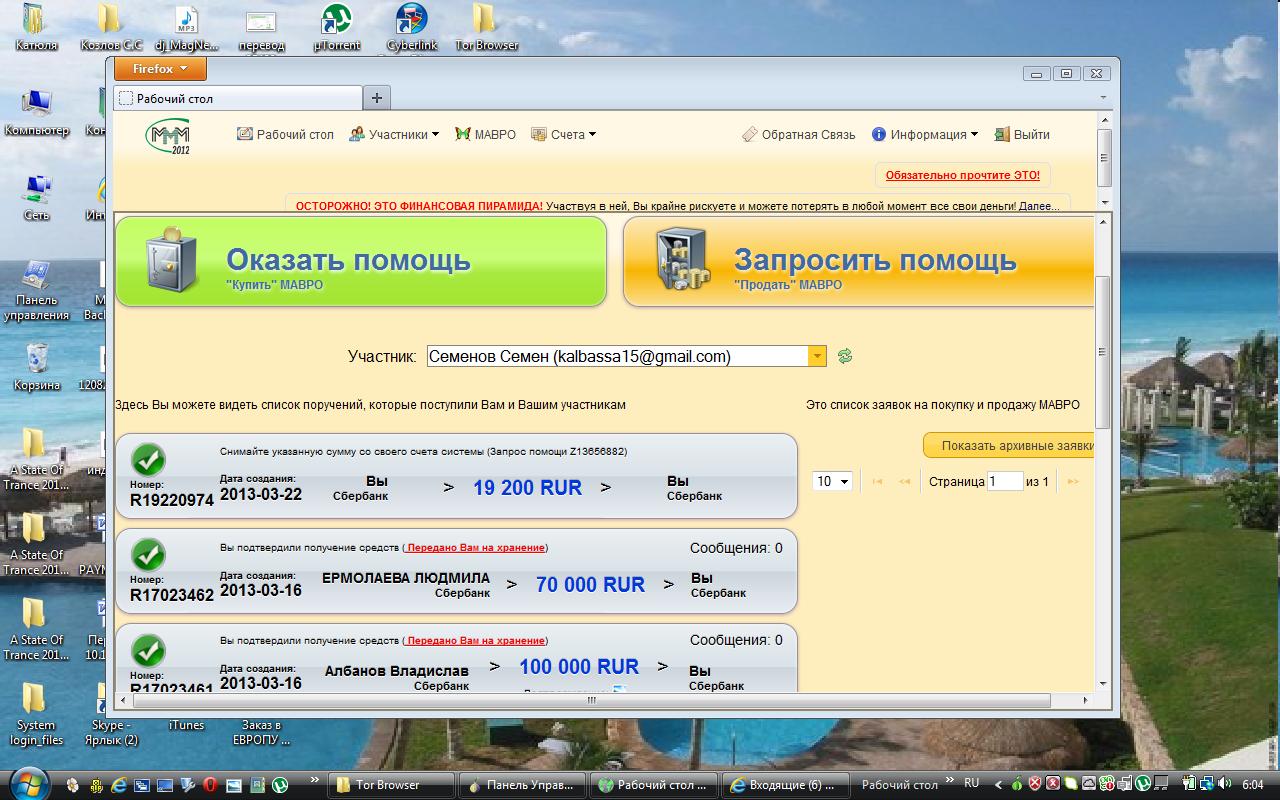Launch Opera from quick launch
Screen dimensions: 1280x800
tap(211, 785)
